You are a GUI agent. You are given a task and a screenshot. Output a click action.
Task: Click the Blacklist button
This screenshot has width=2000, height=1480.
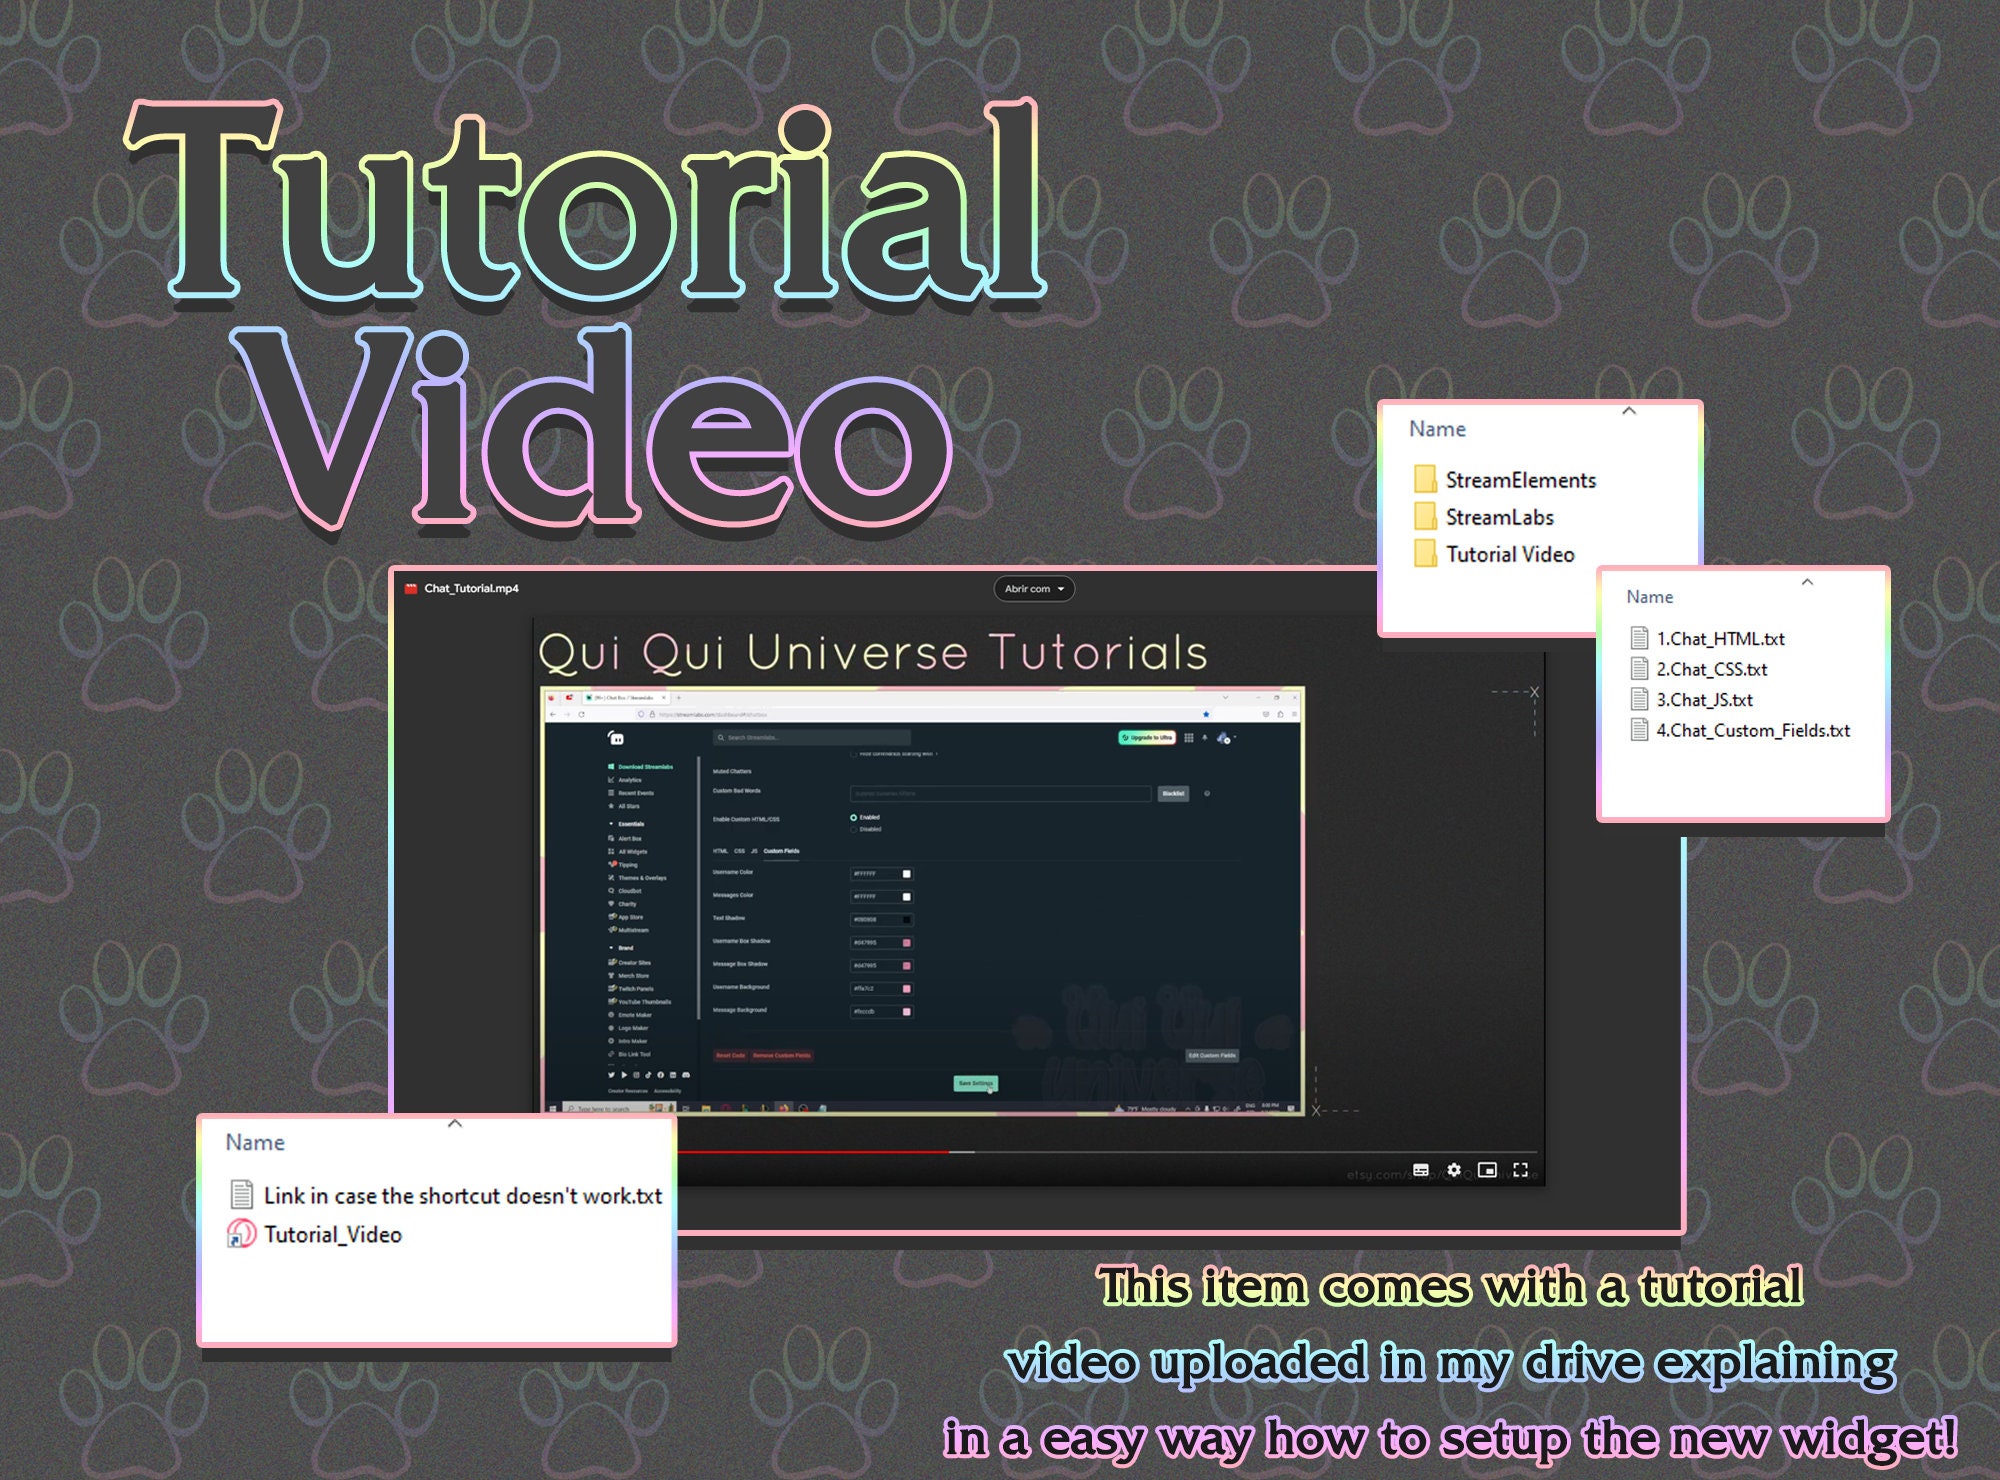(x=1173, y=793)
